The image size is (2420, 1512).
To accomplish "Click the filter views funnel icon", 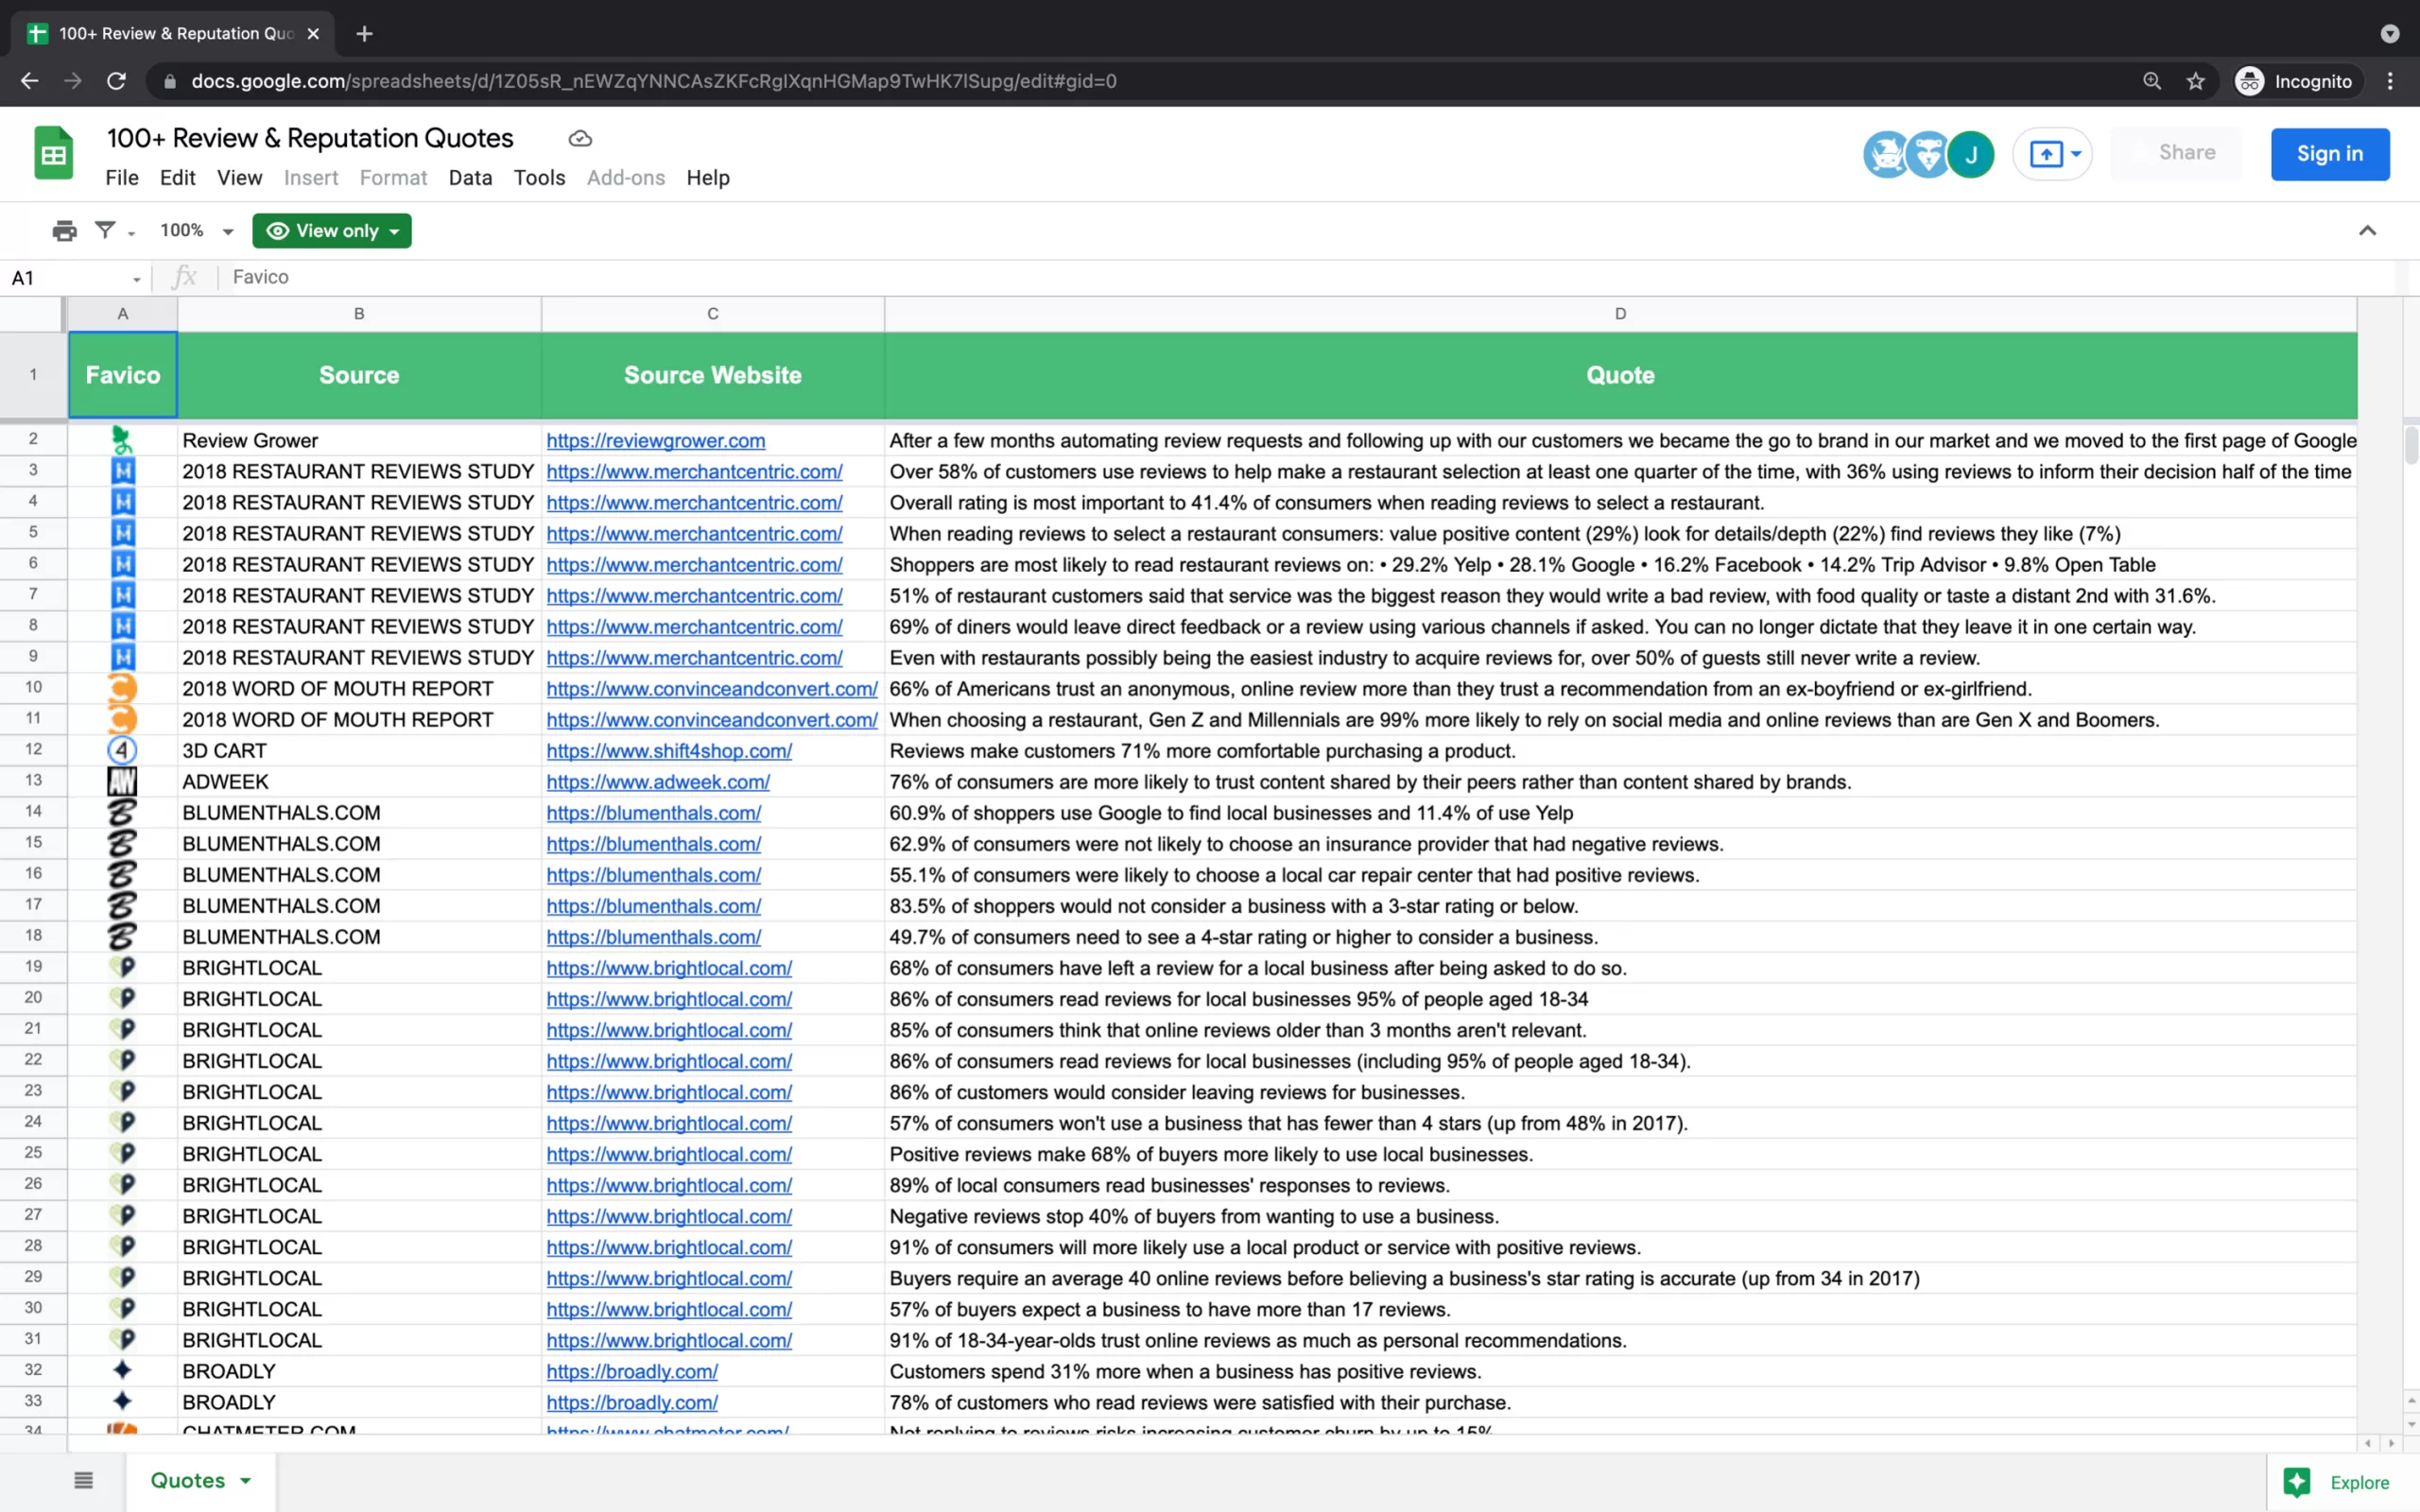I will [104, 231].
